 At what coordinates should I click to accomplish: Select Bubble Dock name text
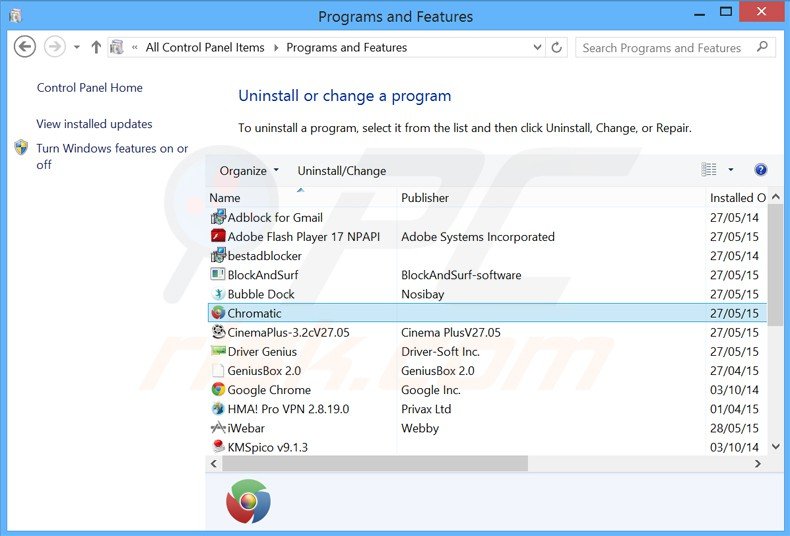[x=261, y=294]
